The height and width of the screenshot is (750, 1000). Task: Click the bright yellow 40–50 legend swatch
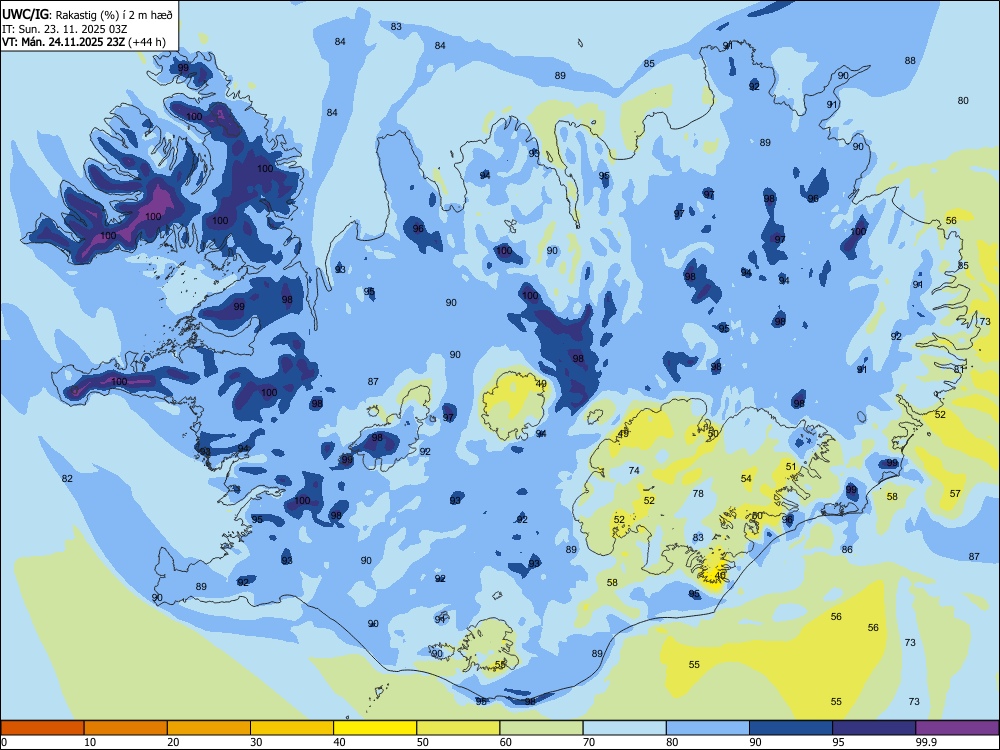pos(375,728)
